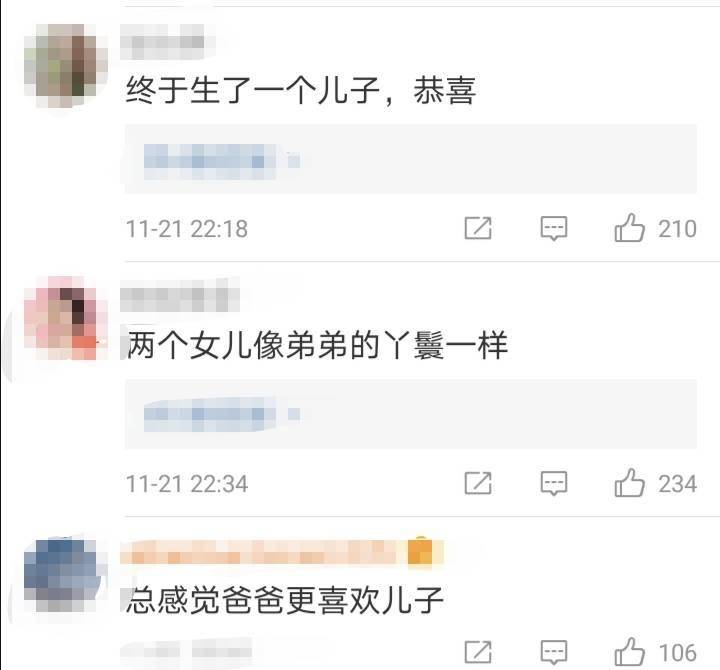Reply to the 11-21 22:18 comment
The height and width of the screenshot is (670, 720).
tap(554, 228)
